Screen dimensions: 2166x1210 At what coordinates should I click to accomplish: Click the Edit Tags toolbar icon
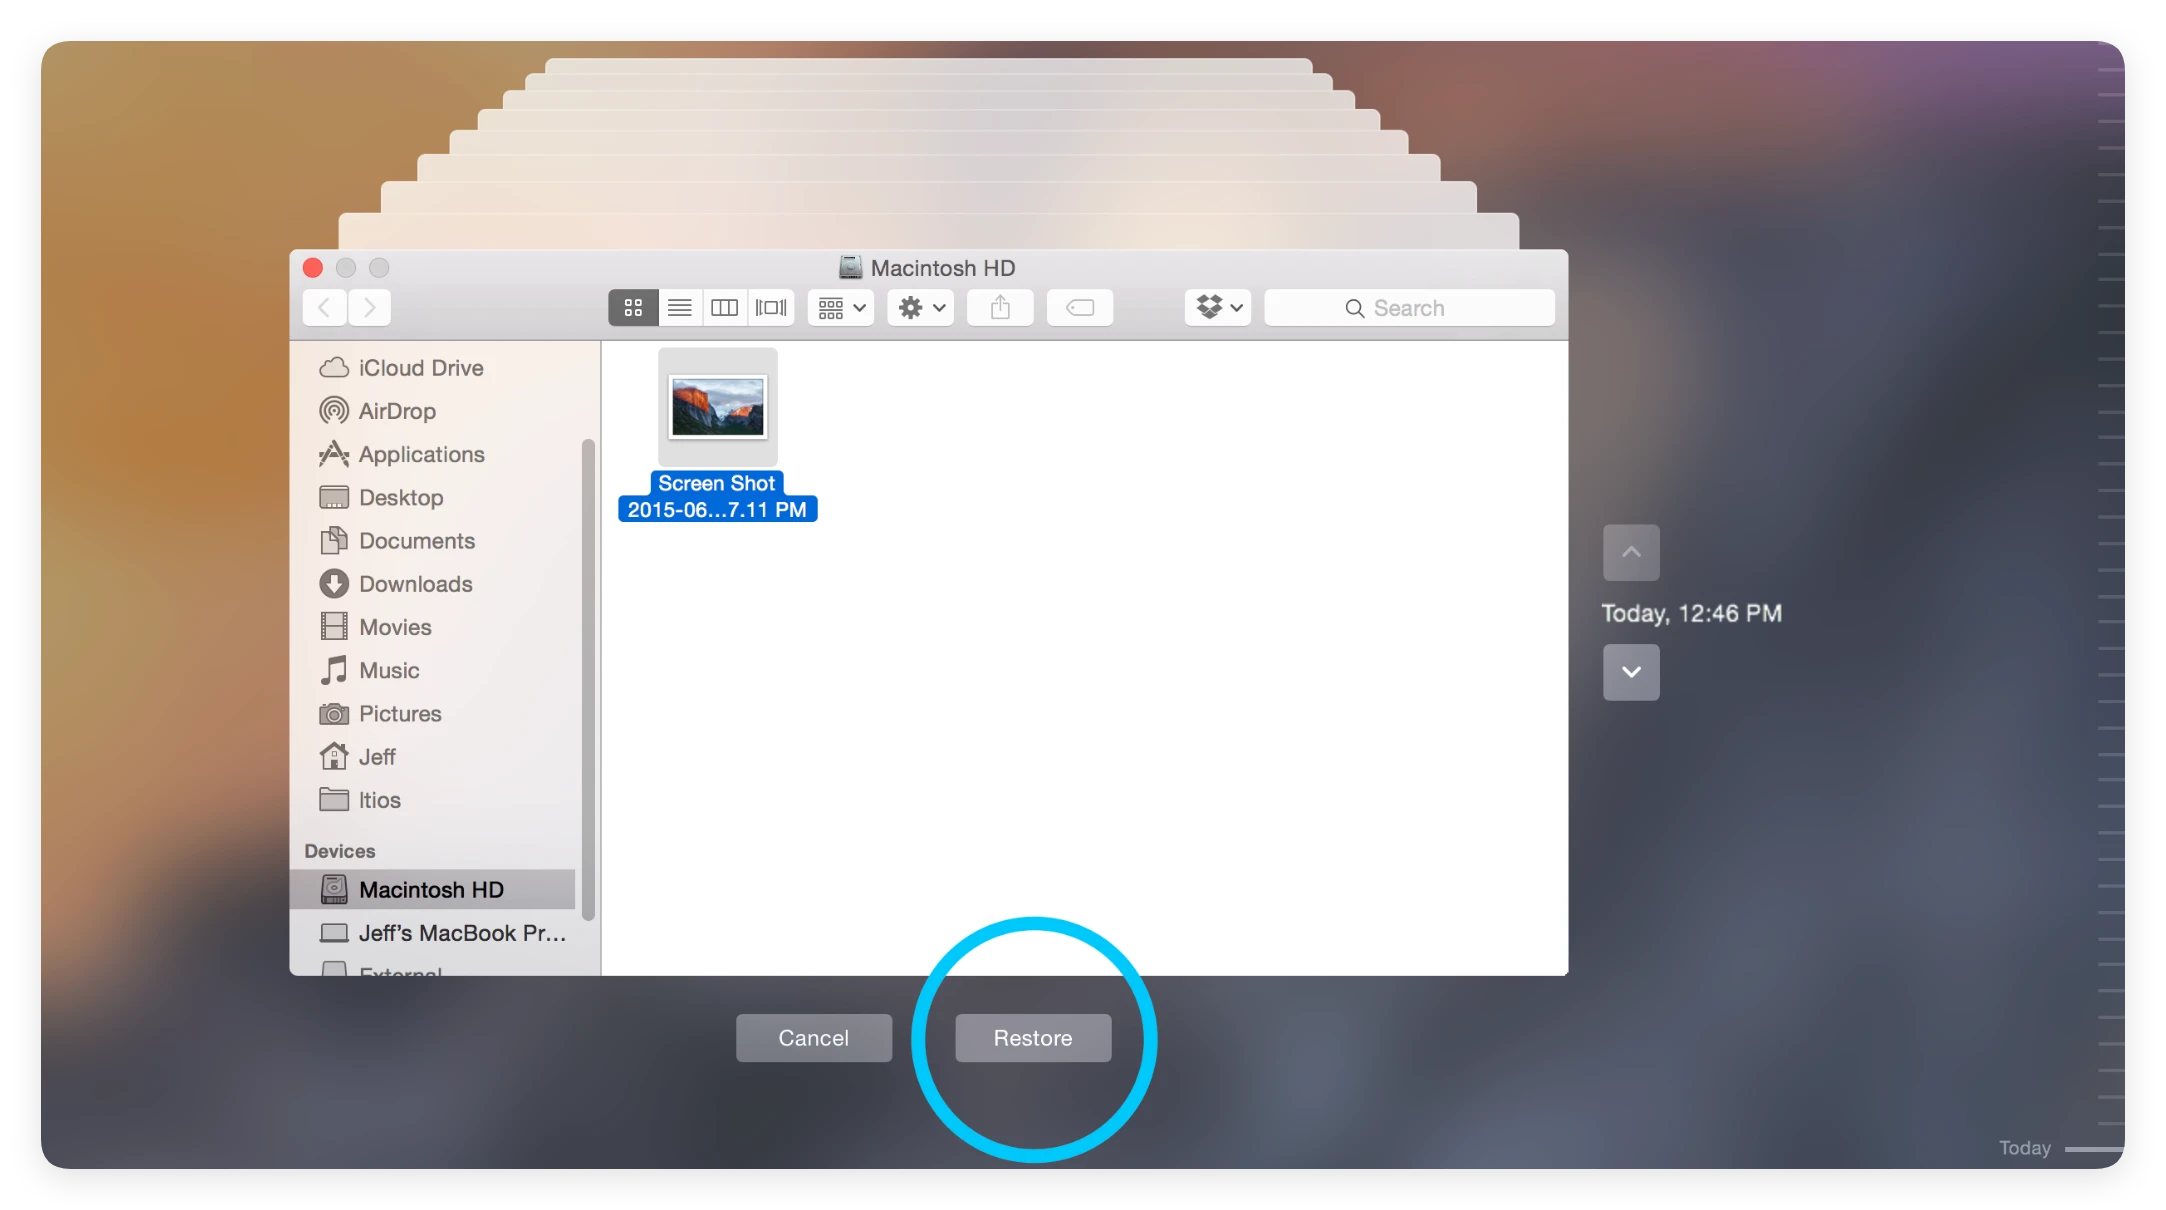point(1080,308)
